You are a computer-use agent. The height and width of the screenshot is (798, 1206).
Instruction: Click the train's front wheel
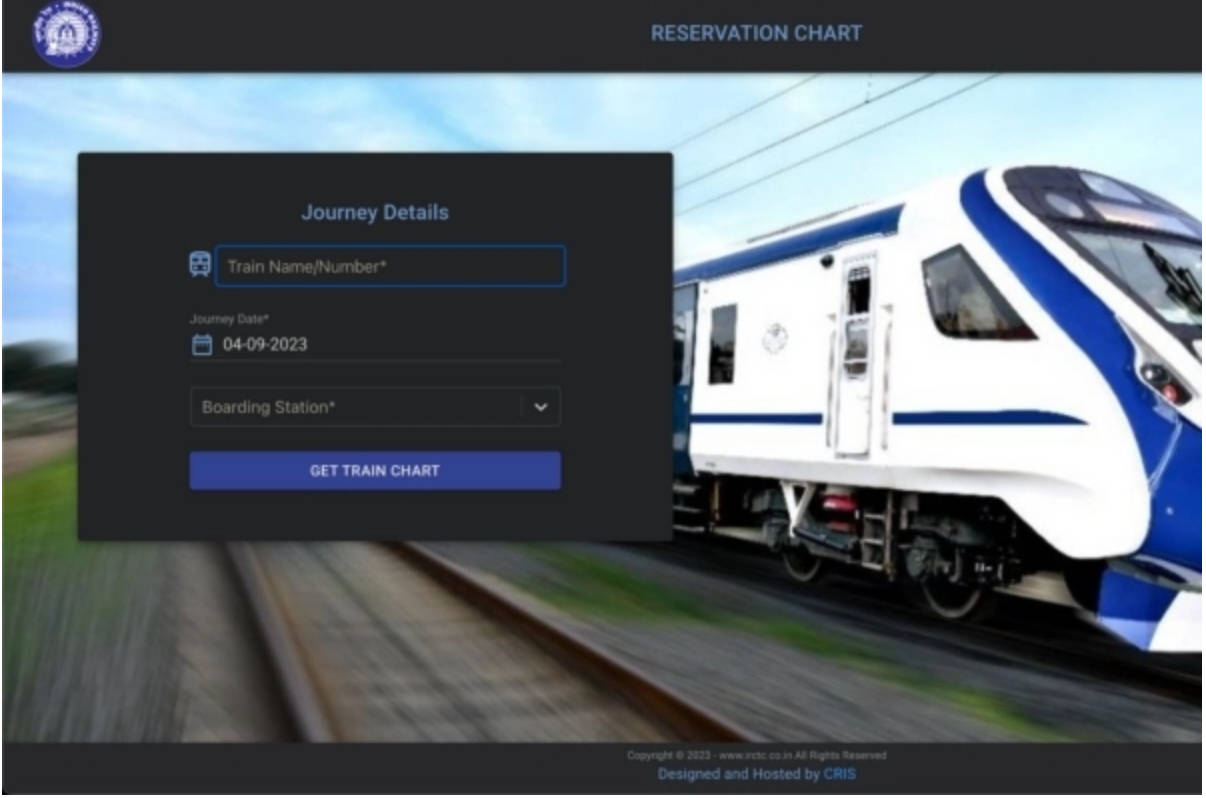[x=952, y=590]
